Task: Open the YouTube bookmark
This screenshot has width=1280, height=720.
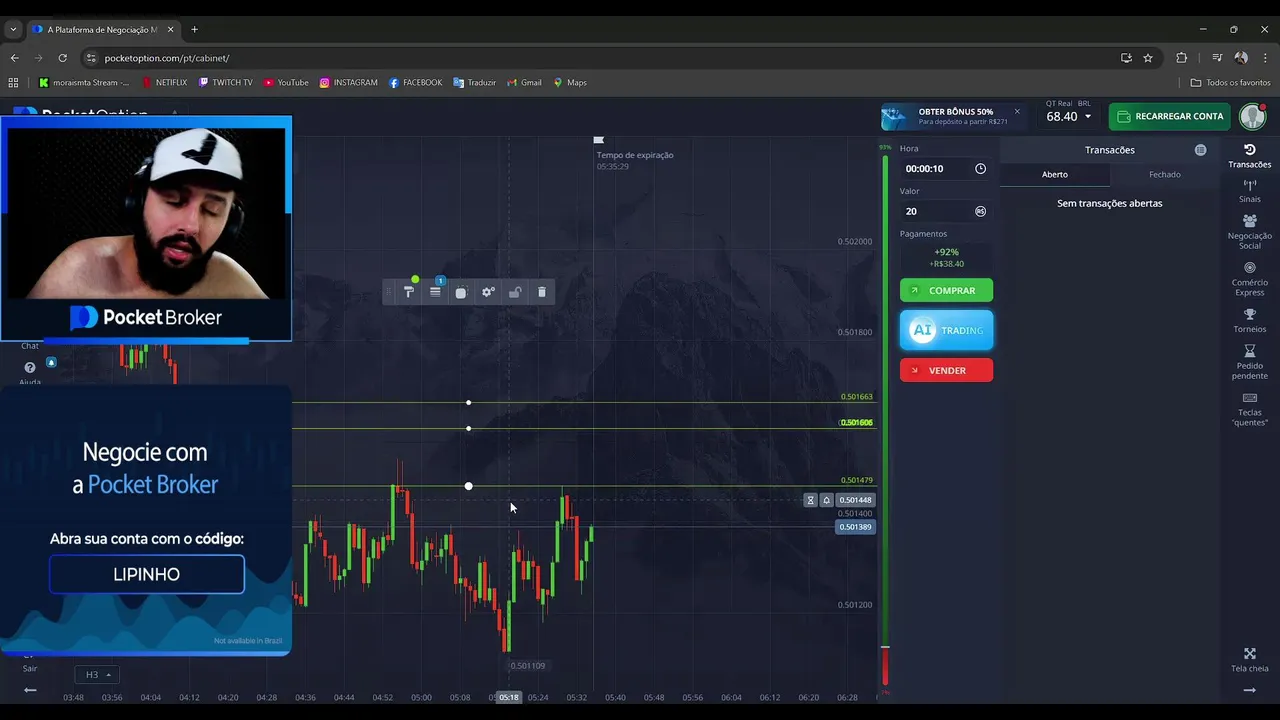Action: point(286,83)
